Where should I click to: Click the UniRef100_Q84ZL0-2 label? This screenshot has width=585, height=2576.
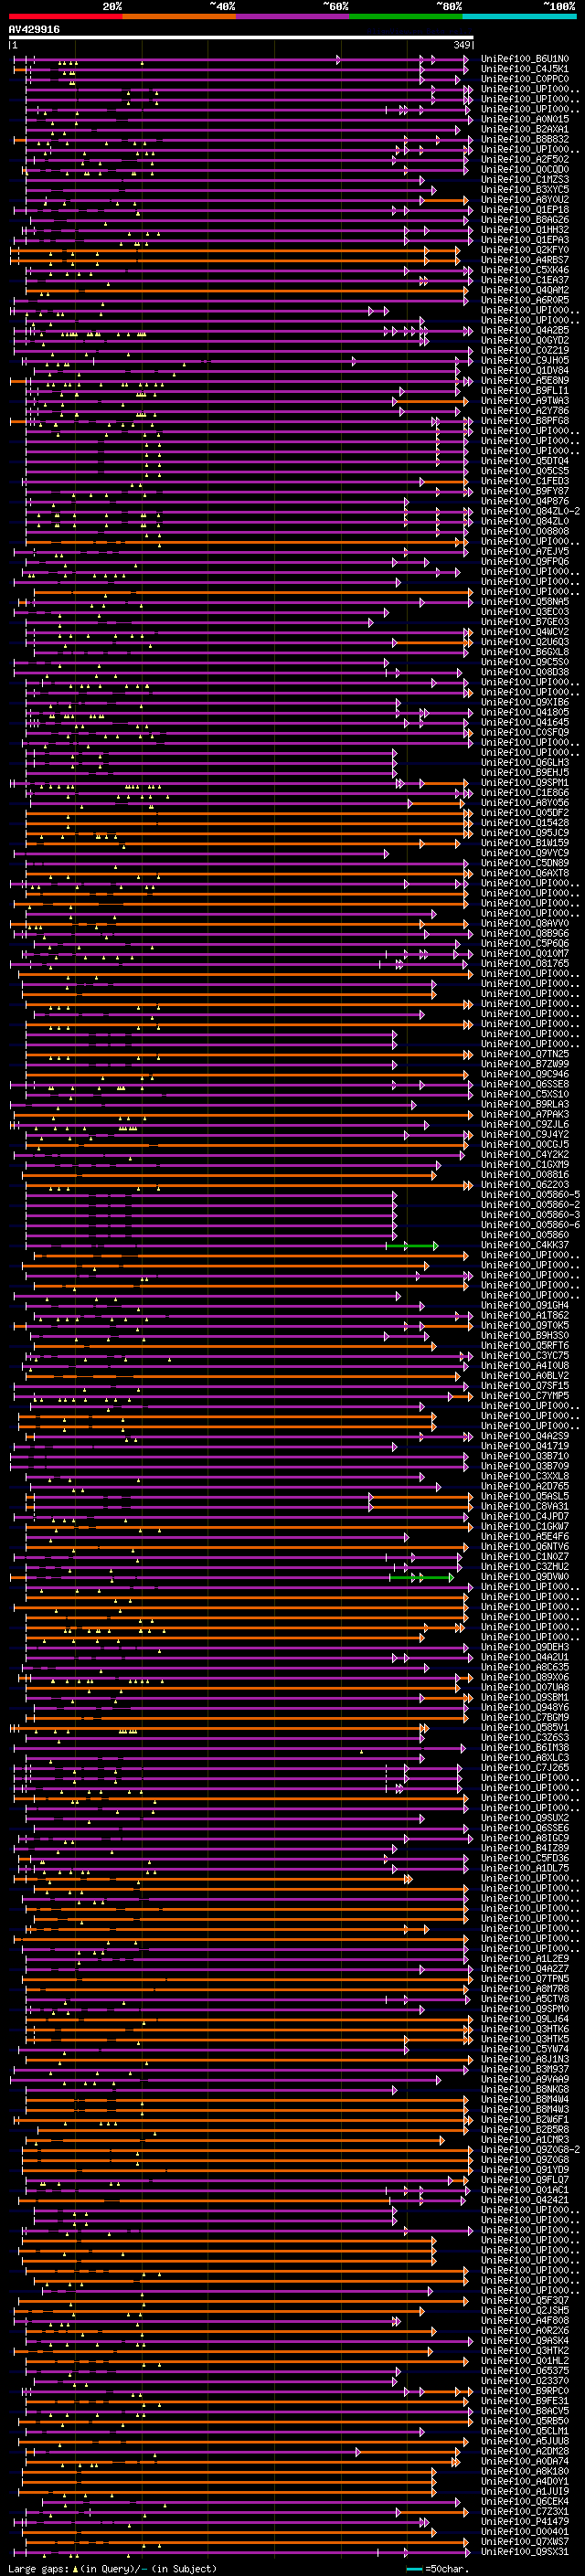tap(530, 511)
